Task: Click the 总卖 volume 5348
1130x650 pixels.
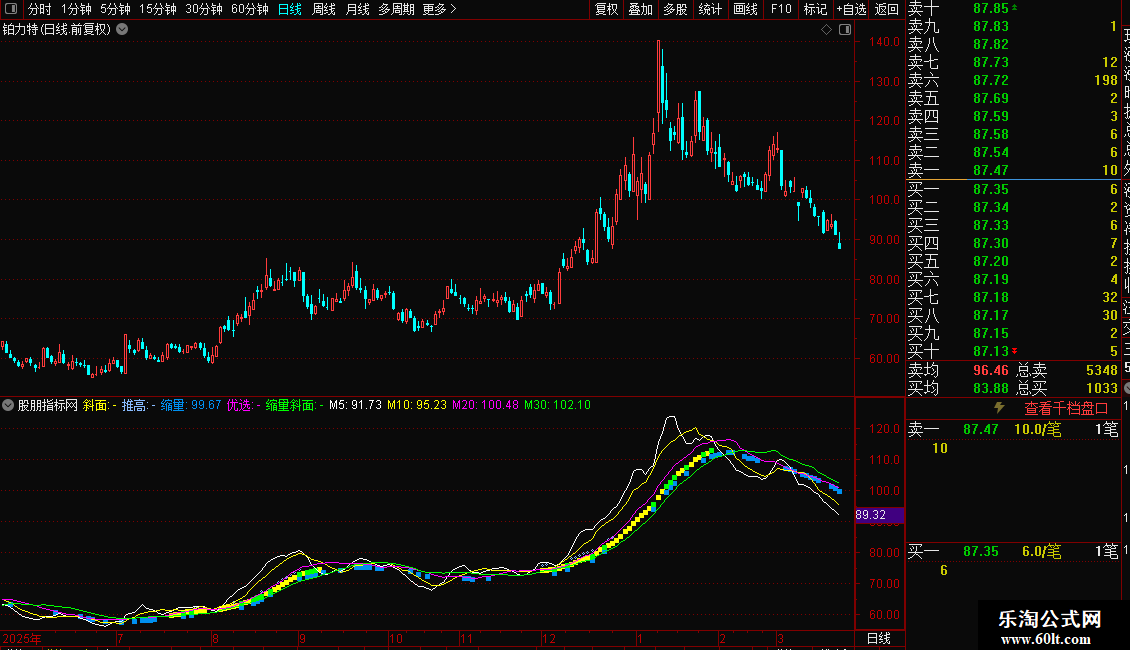Action: [x=1101, y=370]
